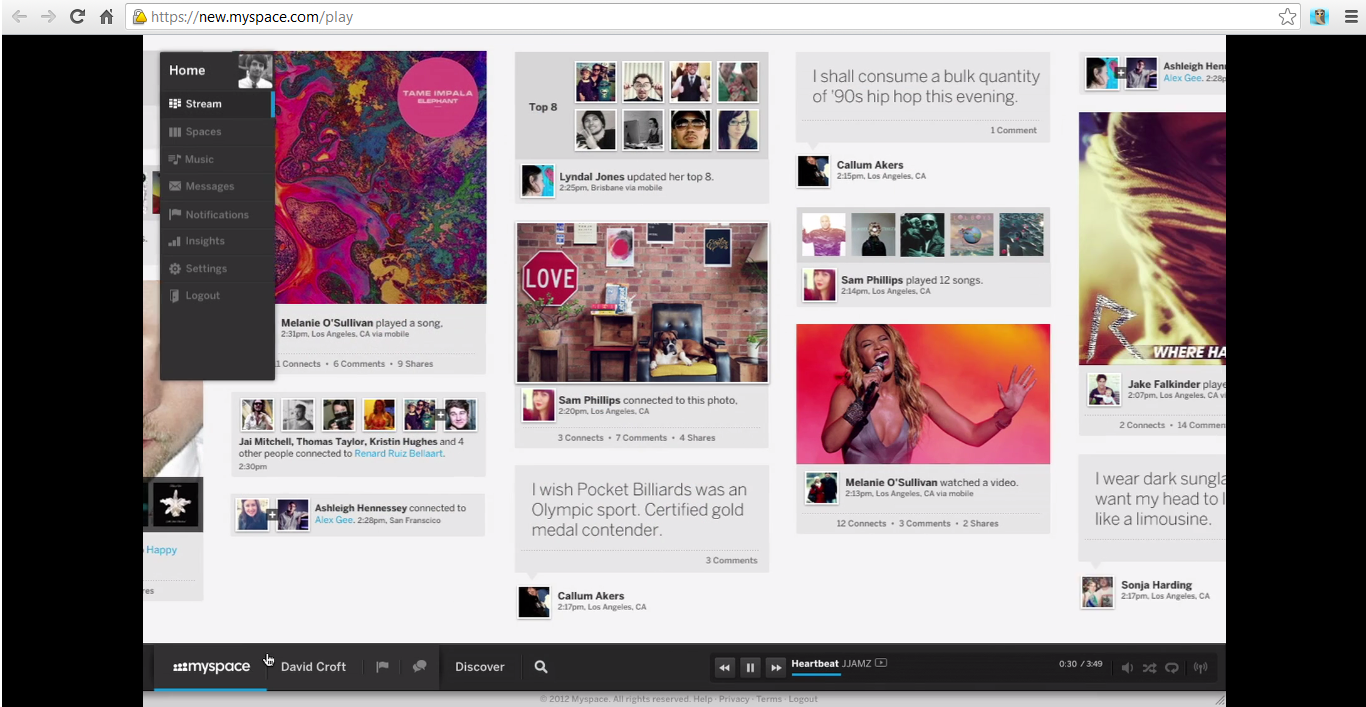
Task: Open Discover in the bottom bar
Action: click(x=479, y=667)
